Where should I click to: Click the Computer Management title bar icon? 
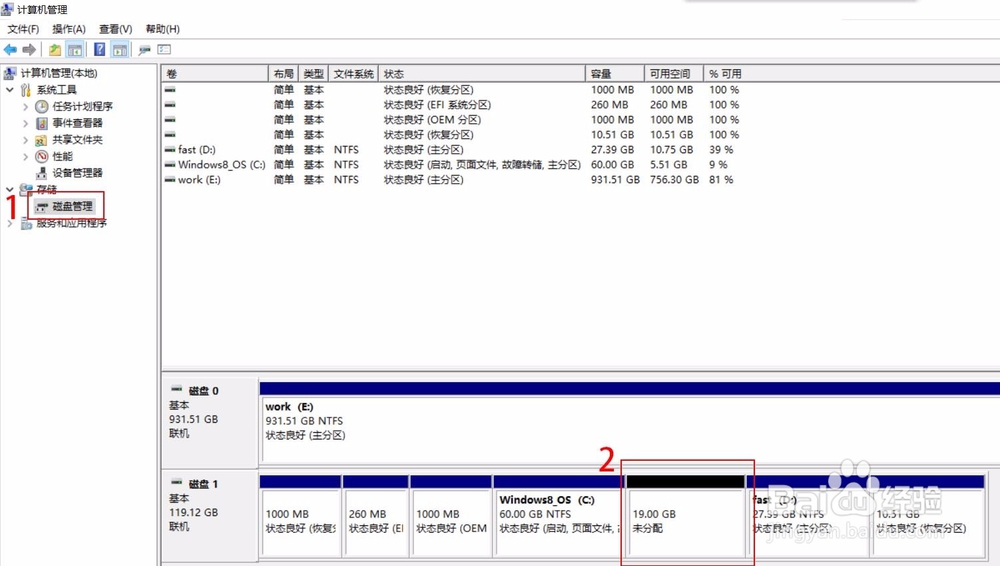(7, 9)
